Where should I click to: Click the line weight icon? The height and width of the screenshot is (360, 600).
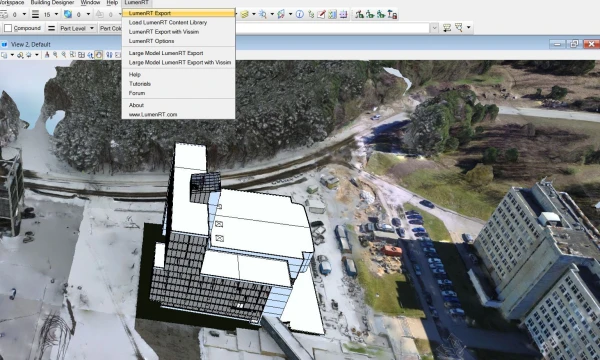pos(35,15)
